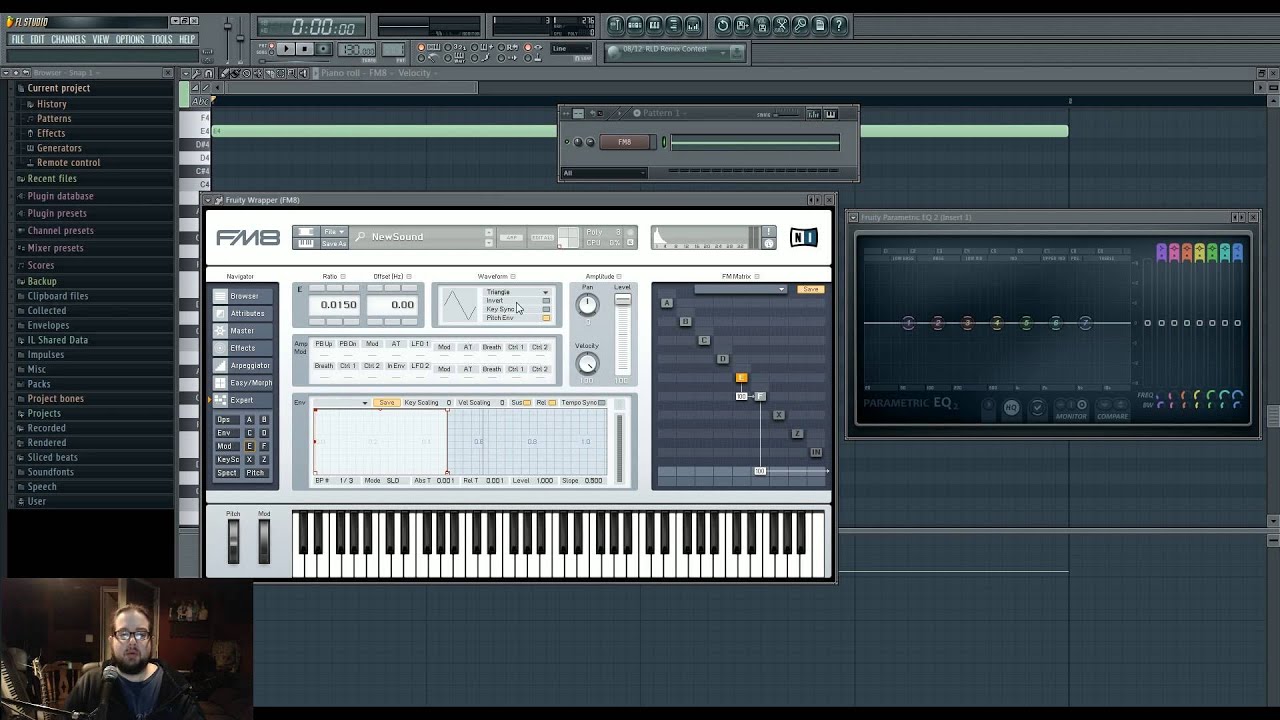This screenshot has width=1280, height=720.
Task: Open the CHANNELS menu
Action: (68, 39)
